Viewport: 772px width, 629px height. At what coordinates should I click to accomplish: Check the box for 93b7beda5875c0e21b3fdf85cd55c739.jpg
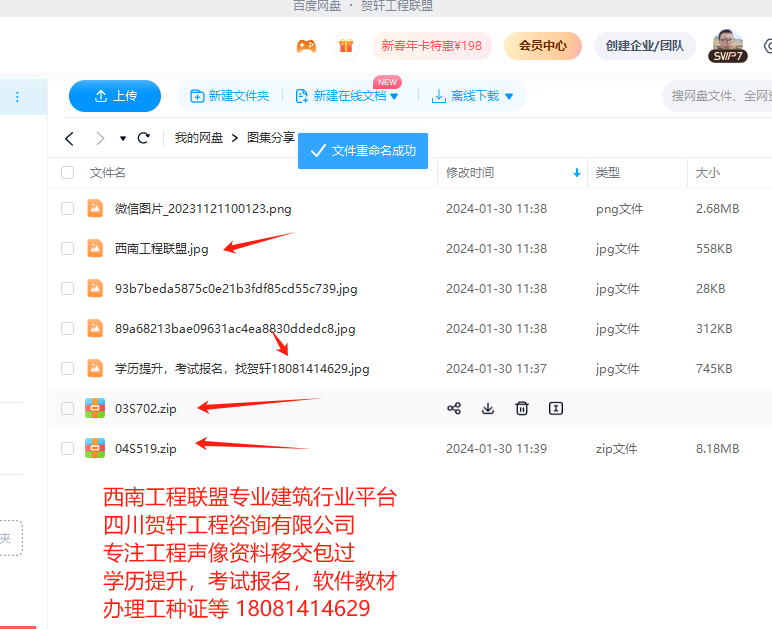[x=67, y=288]
